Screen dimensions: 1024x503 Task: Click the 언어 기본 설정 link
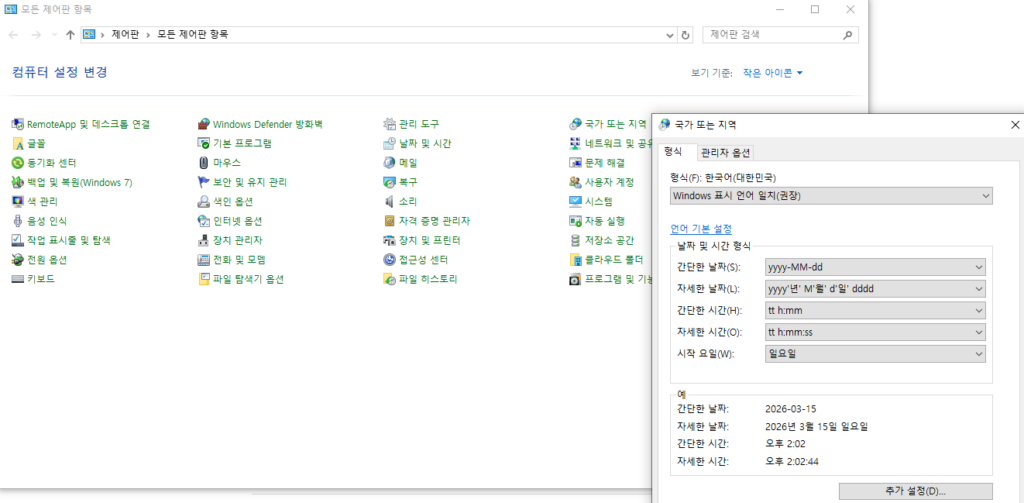(x=700, y=229)
